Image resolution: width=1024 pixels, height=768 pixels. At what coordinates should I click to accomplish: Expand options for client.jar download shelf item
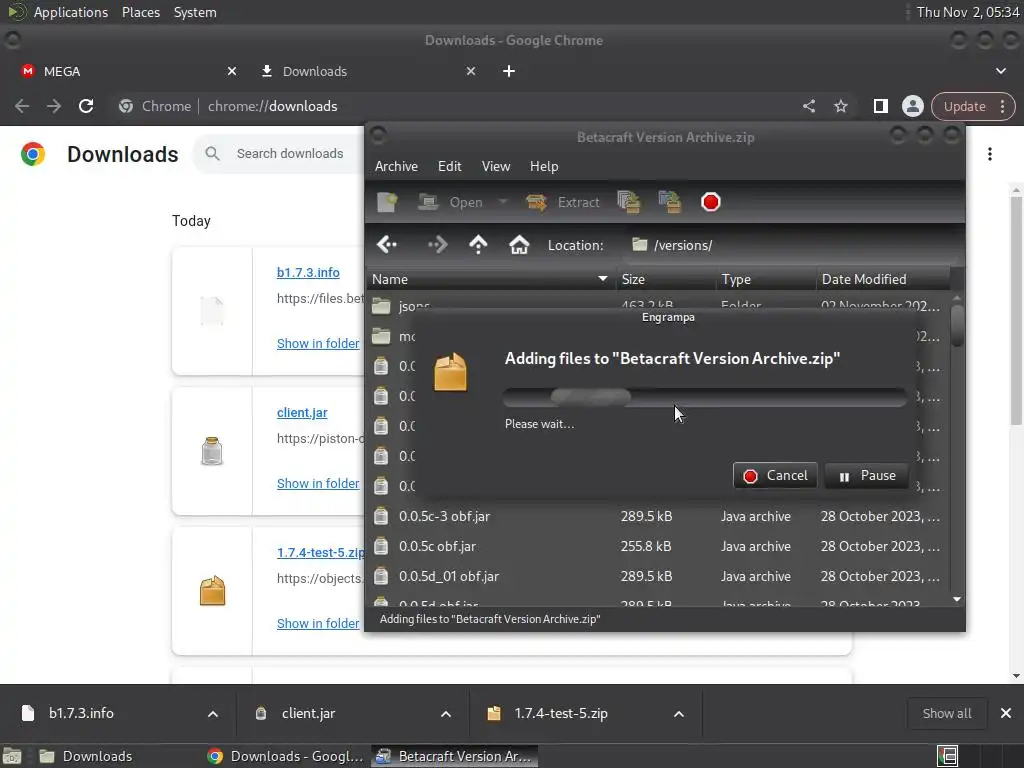(446, 714)
